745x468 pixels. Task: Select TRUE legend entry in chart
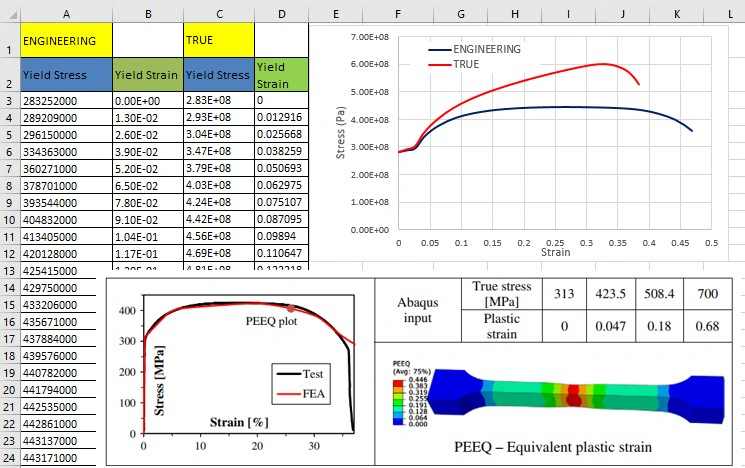(x=453, y=64)
